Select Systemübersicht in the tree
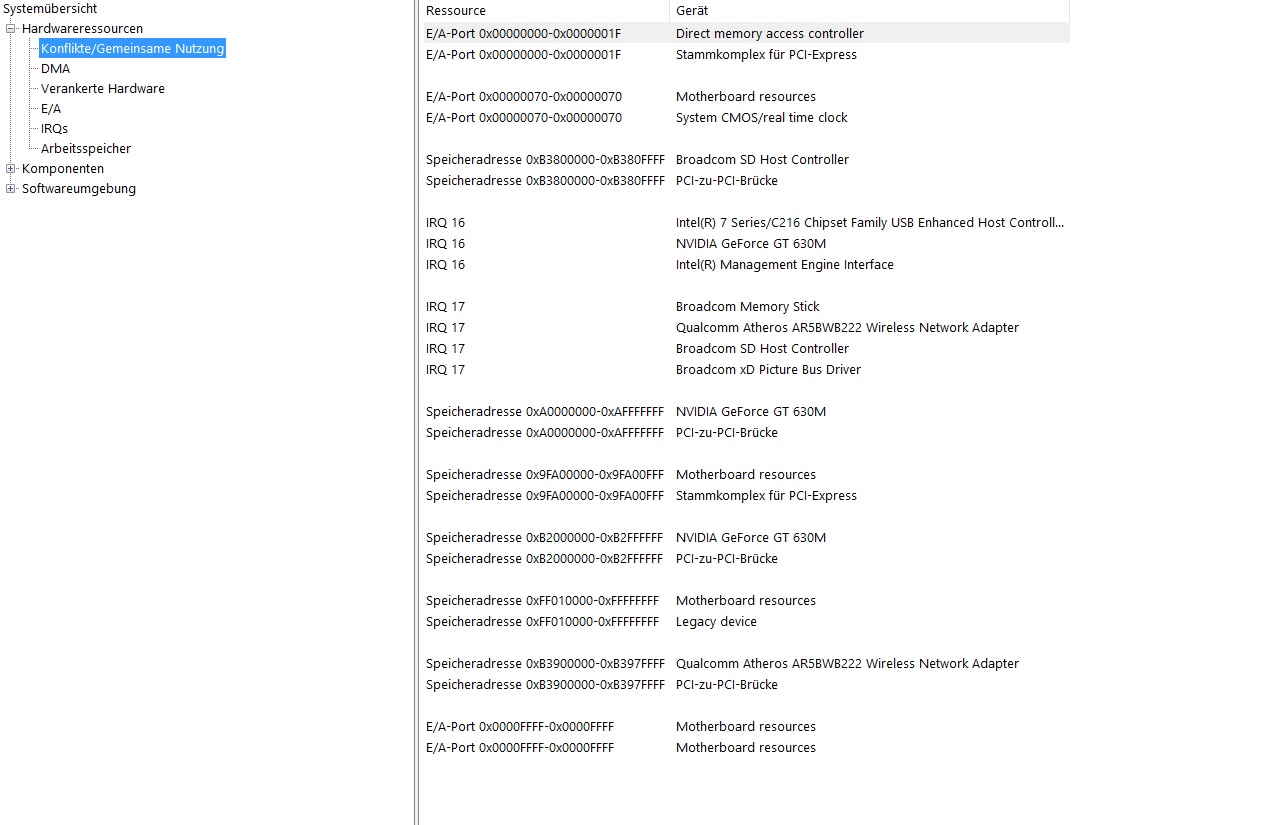The width and height of the screenshot is (1263, 825). tap(50, 9)
